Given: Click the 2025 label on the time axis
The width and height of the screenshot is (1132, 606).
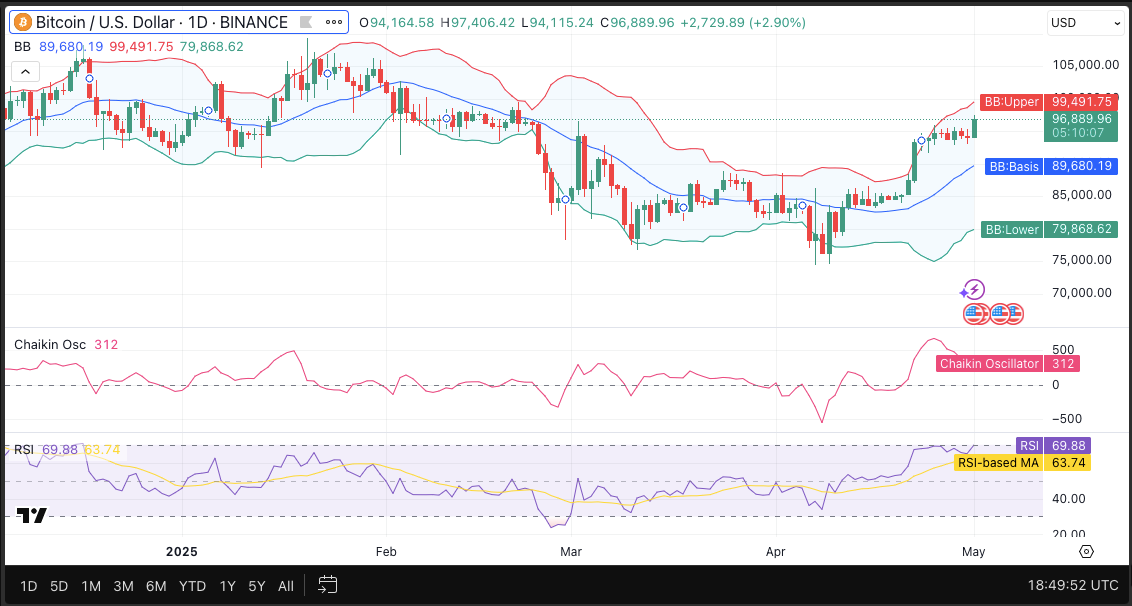Looking at the screenshot, I should [x=181, y=552].
